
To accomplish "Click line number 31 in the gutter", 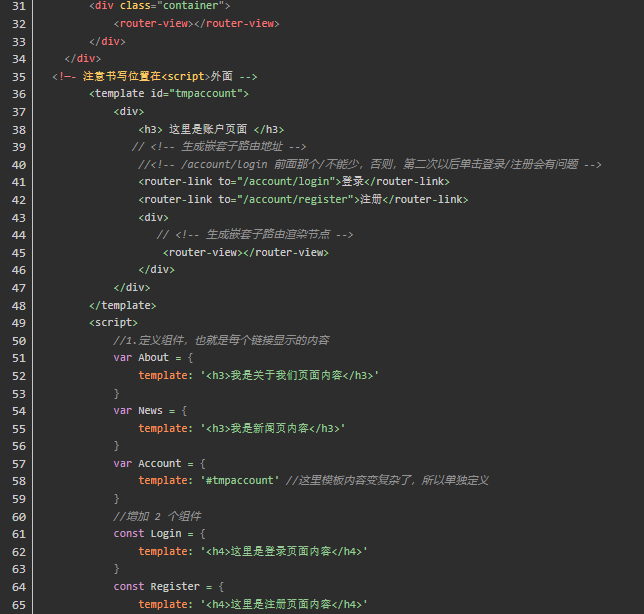I will pos(18,6).
